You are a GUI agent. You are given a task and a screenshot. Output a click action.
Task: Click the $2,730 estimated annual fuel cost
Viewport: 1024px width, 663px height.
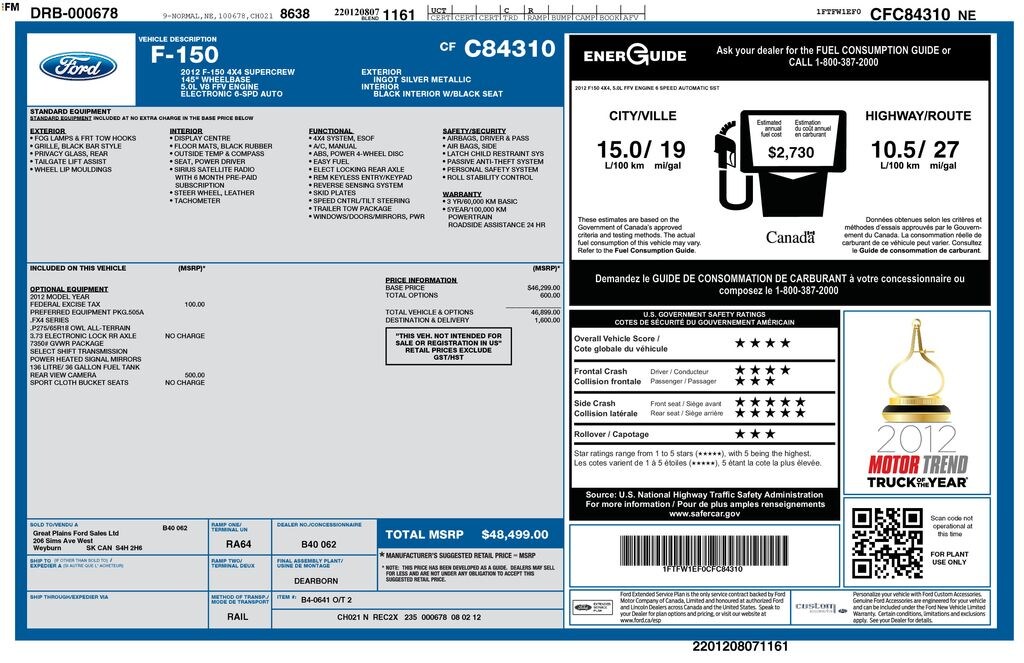coord(790,153)
